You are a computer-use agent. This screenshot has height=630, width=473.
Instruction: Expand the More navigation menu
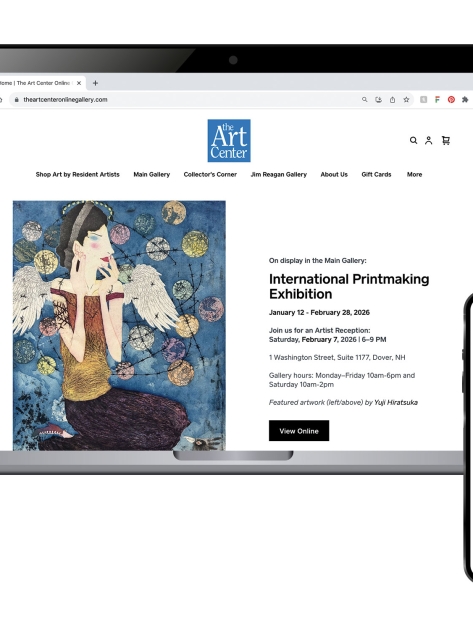pos(414,174)
